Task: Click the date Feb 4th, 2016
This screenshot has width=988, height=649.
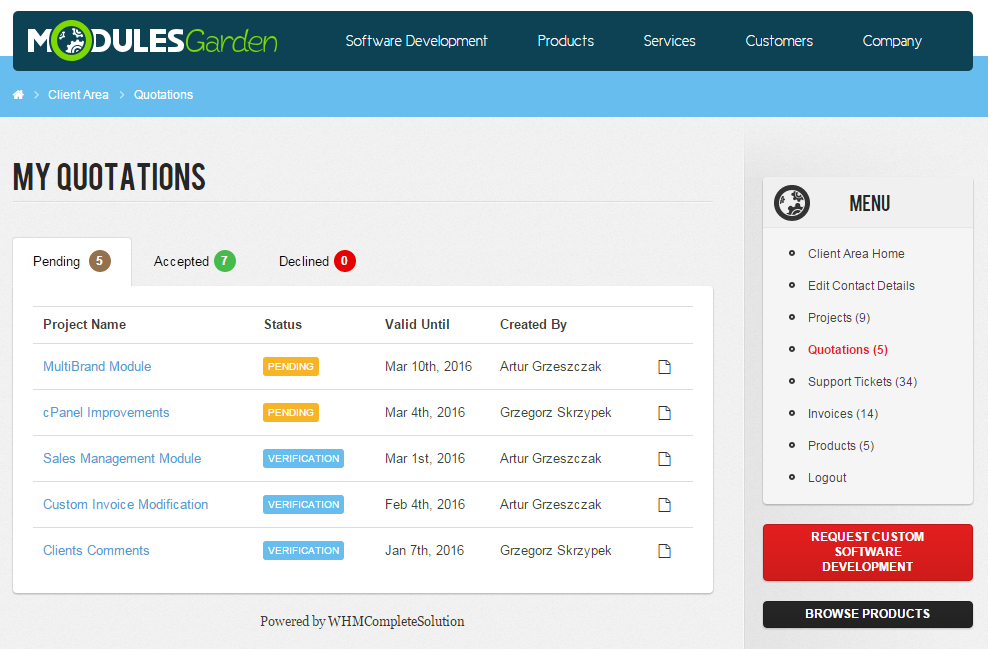Action: click(x=425, y=505)
